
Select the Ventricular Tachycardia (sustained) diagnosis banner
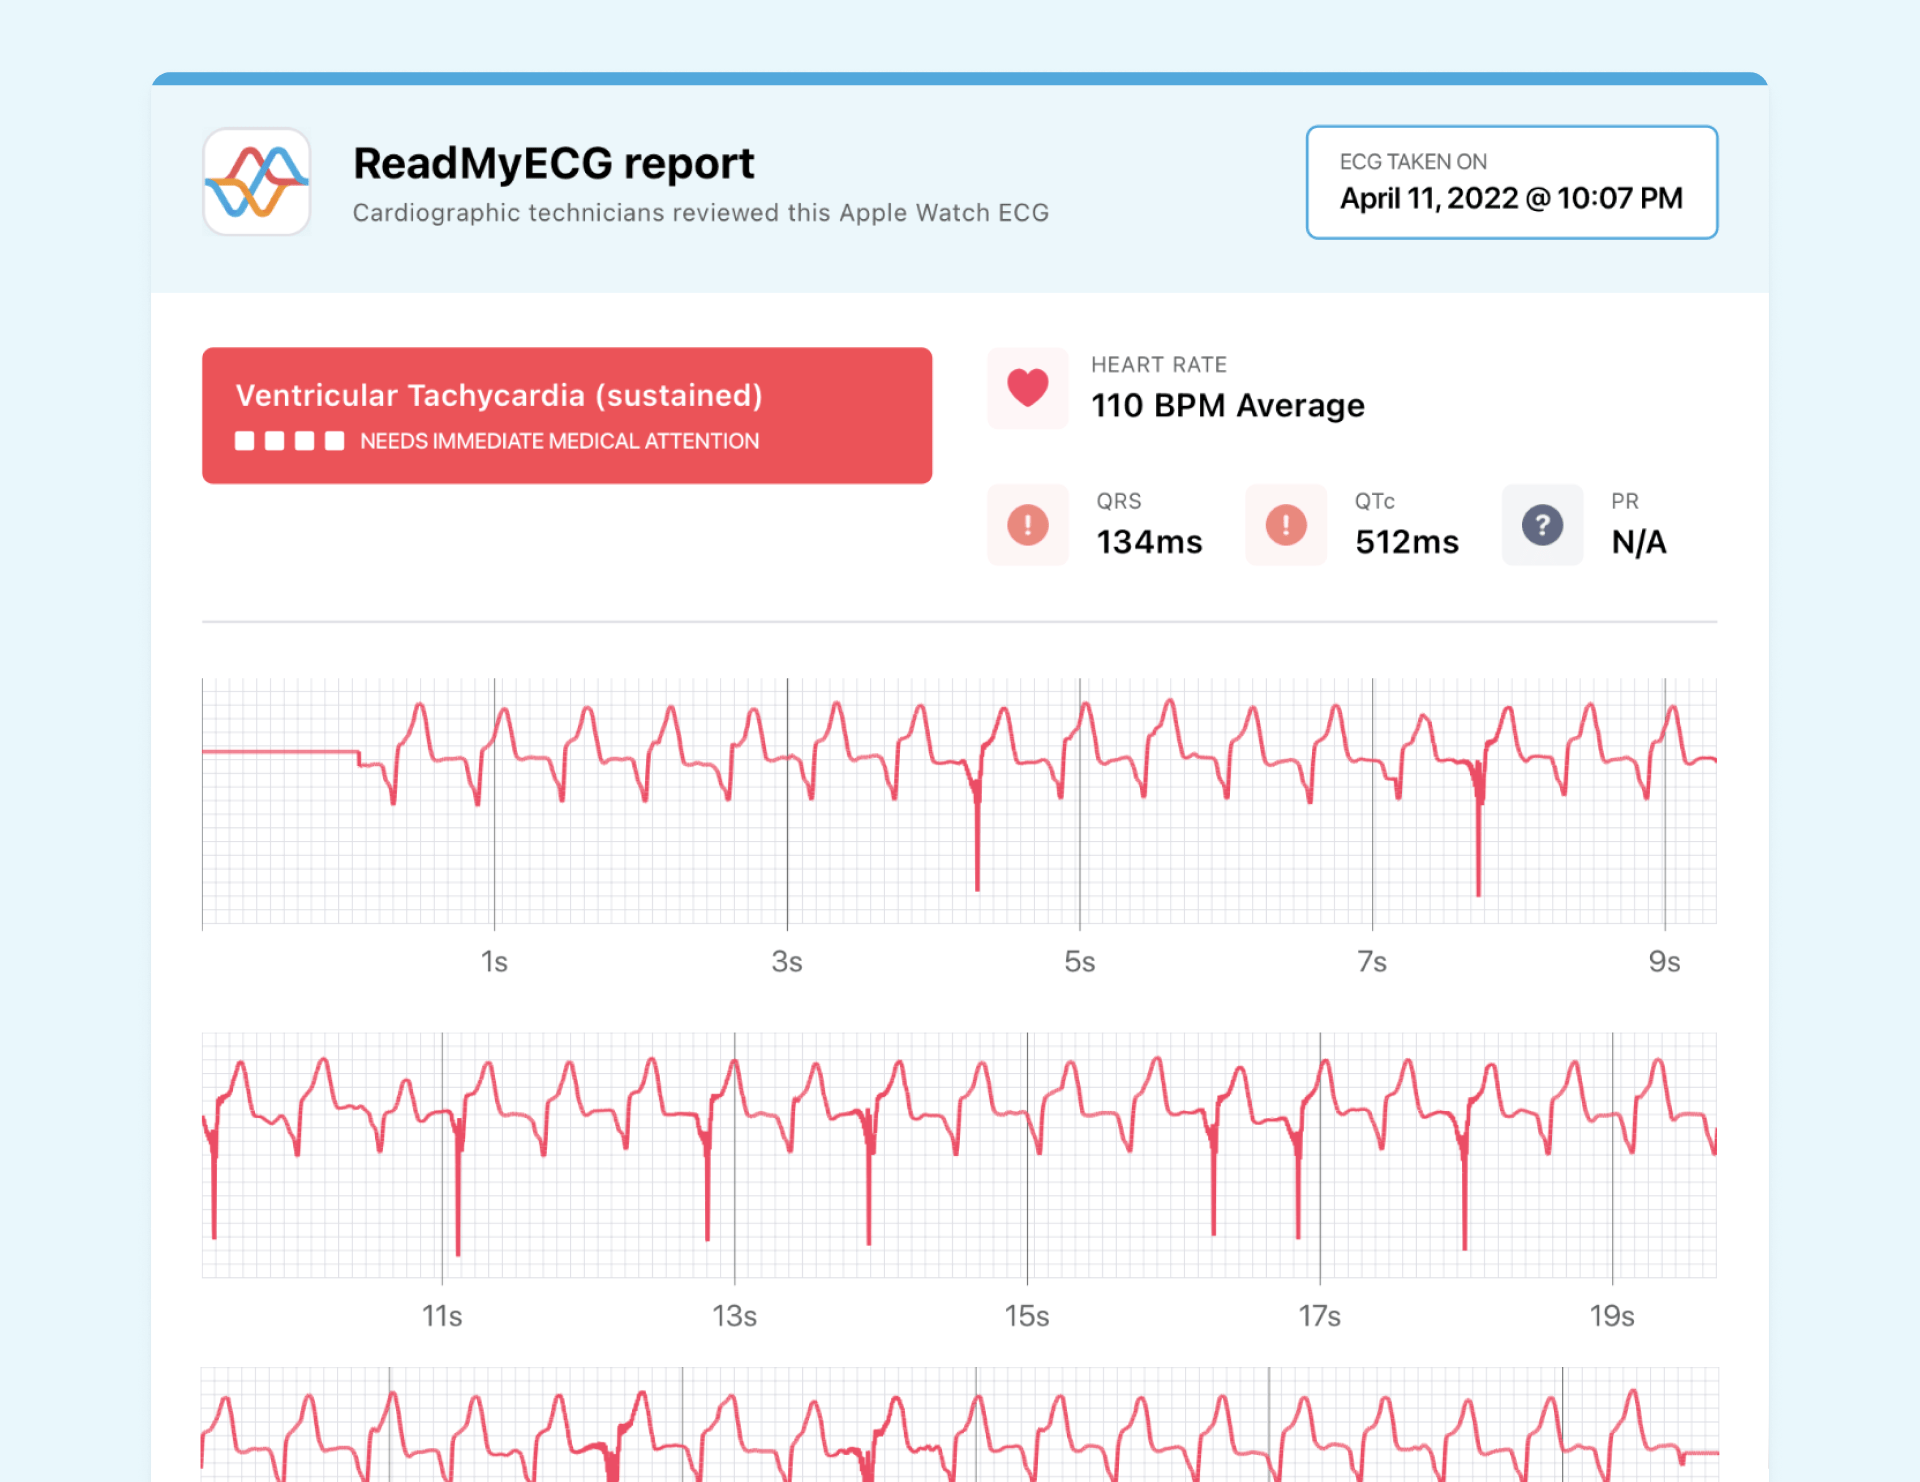(567, 416)
